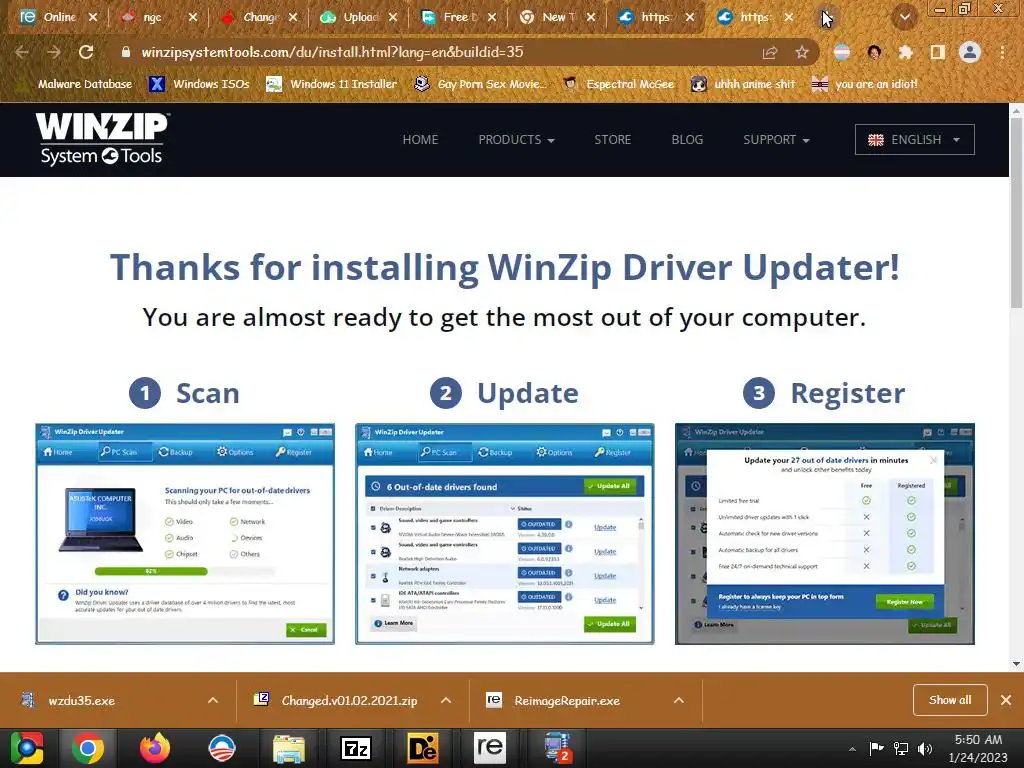Open the 'you are an idiot!' bookmark
1024x768 pixels.
click(x=865, y=84)
